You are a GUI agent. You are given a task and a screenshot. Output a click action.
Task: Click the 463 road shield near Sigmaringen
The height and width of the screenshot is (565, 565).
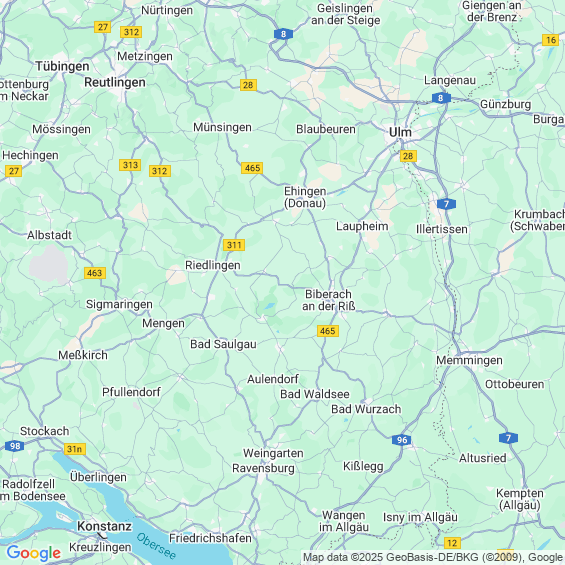(95, 273)
